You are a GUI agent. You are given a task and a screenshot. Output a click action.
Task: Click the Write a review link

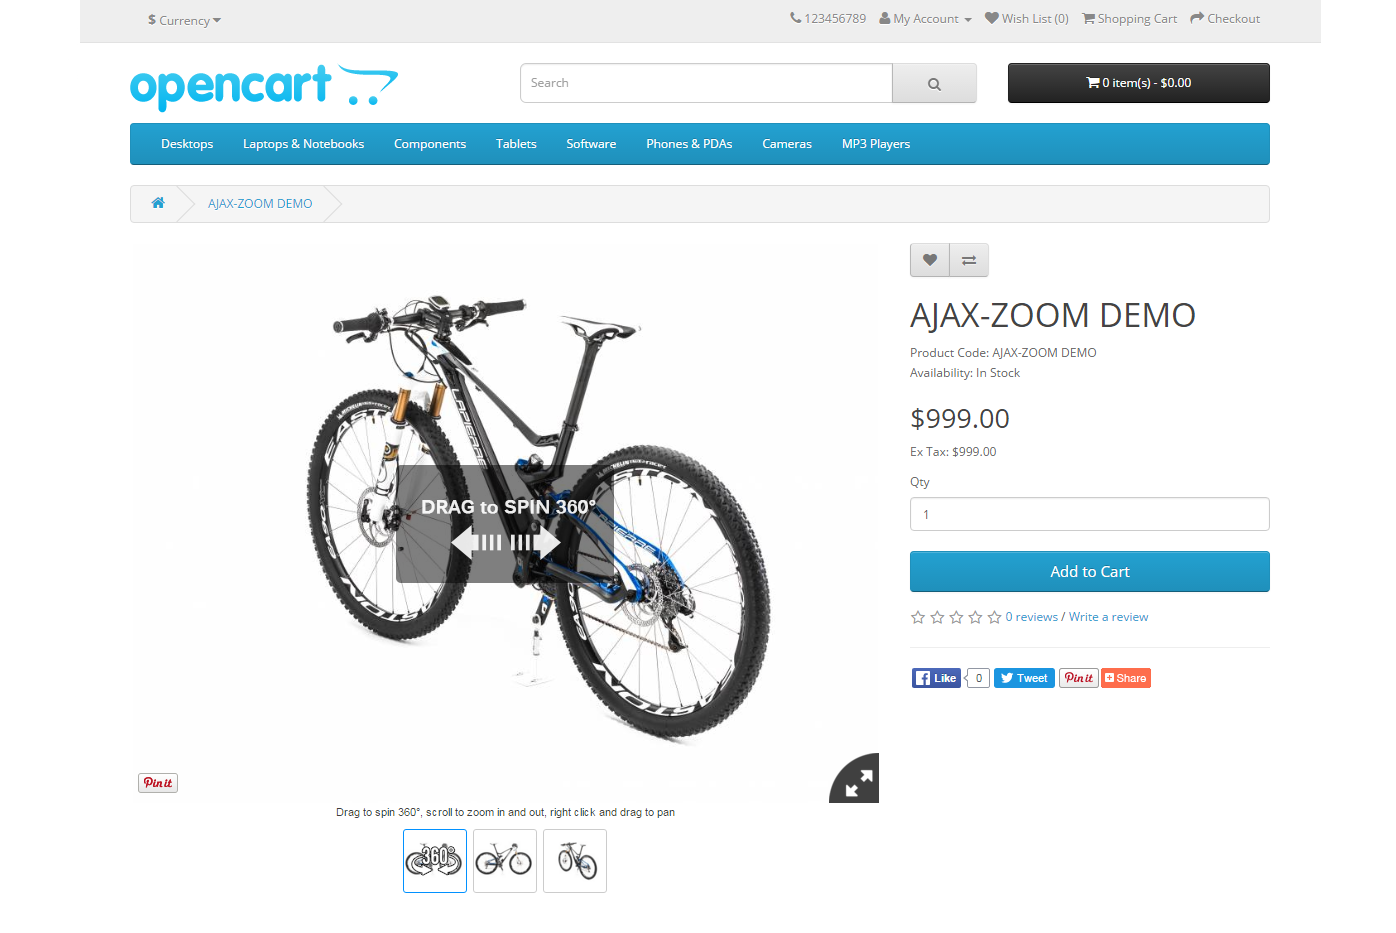coord(1108,617)
